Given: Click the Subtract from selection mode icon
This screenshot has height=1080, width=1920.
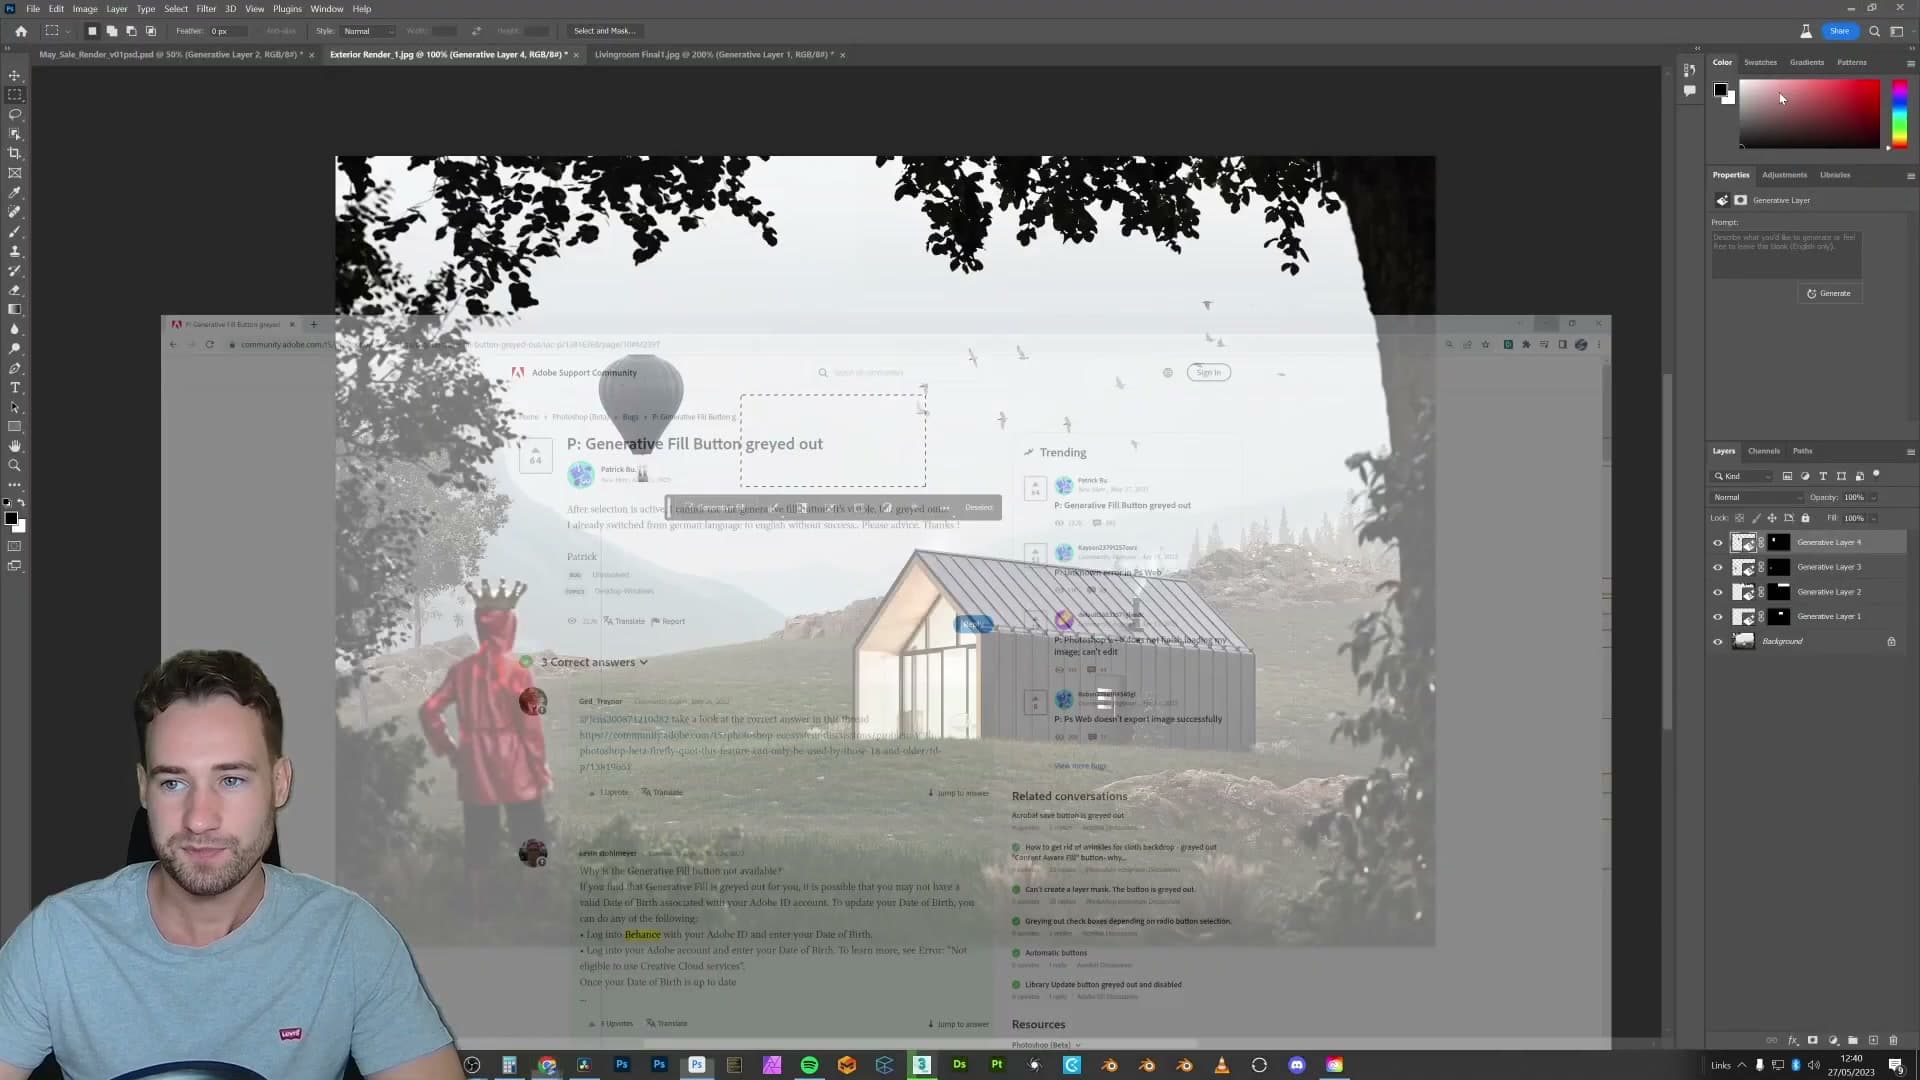Looking at the screenshot, I should click(131, 31).
